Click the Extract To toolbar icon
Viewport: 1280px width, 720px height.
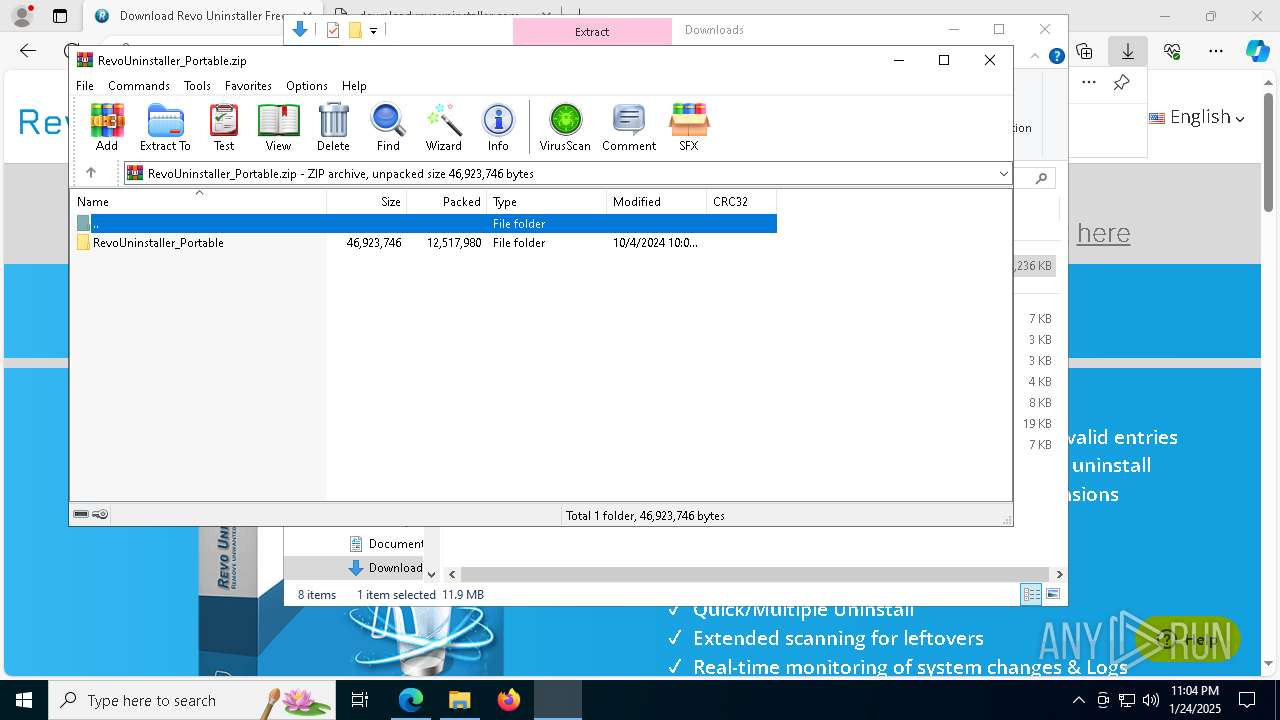165,127
